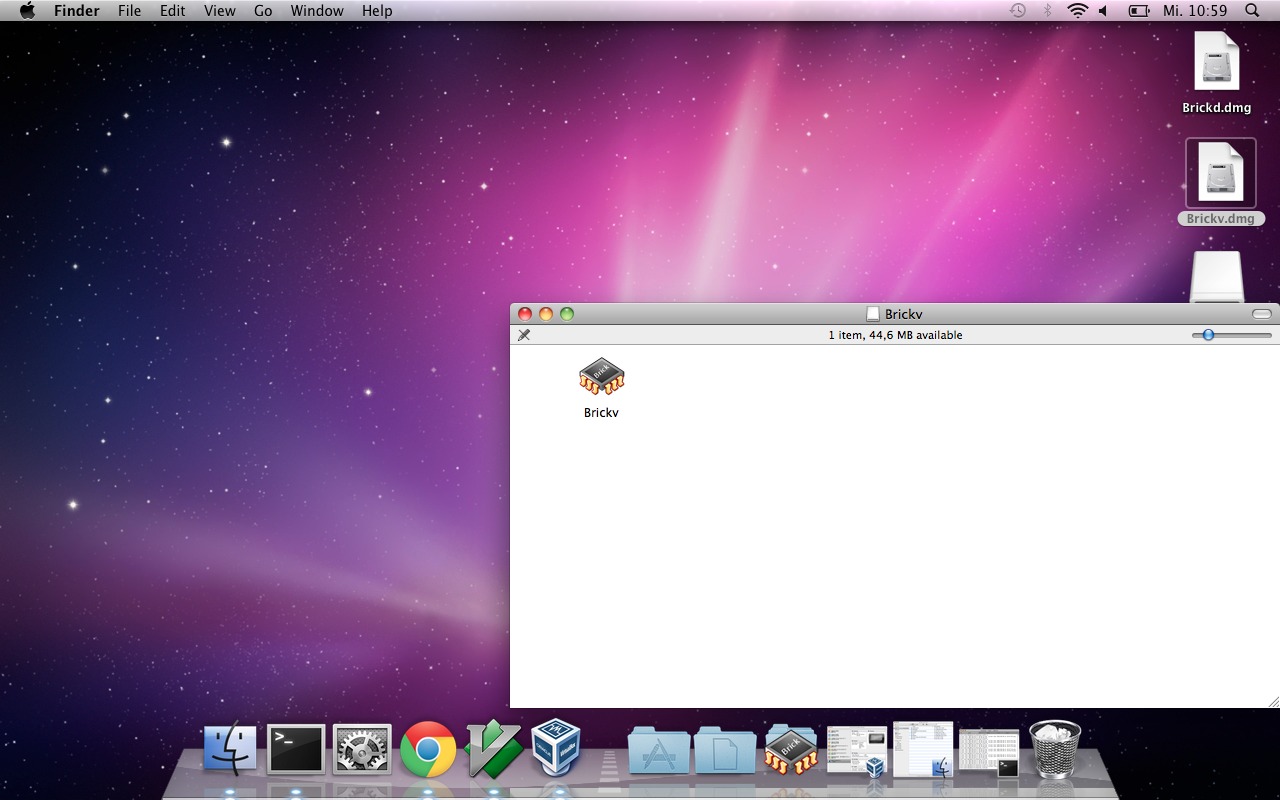Image resolution: width=1280 pixels, height=800 pixels.
Task: Open the Finder application menu
Action: coord(77,11)
